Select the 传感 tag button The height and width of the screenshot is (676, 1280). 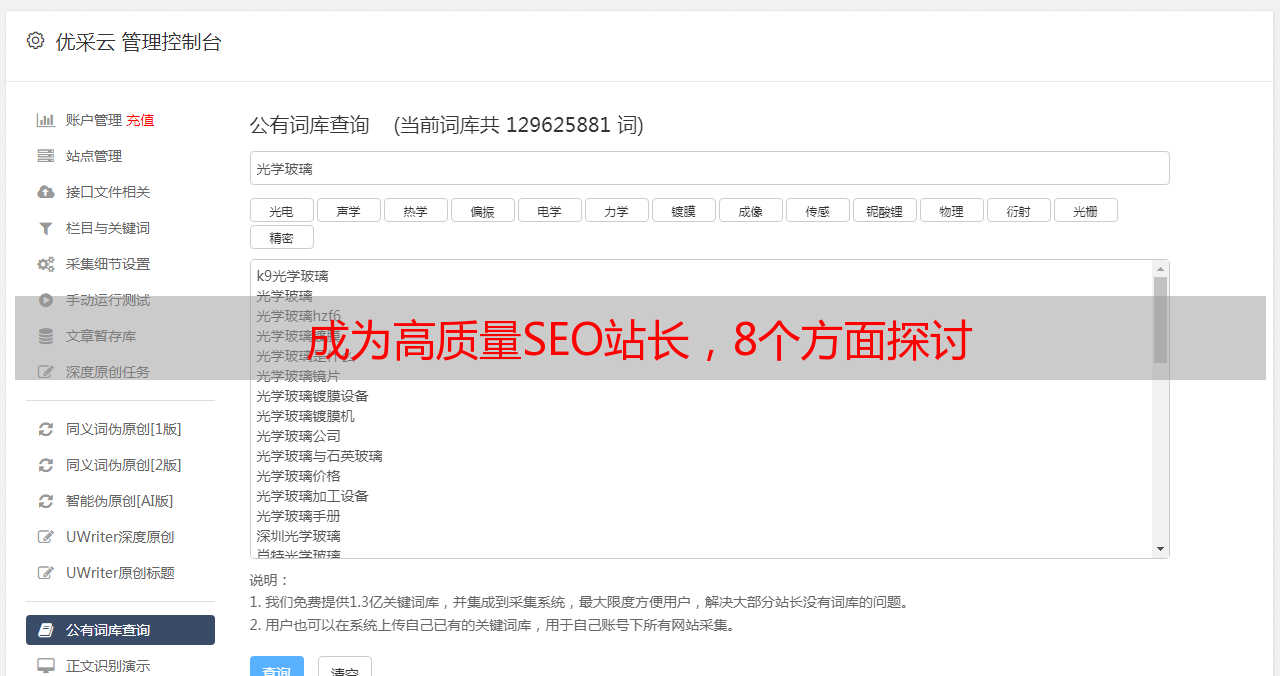(817, 210)
